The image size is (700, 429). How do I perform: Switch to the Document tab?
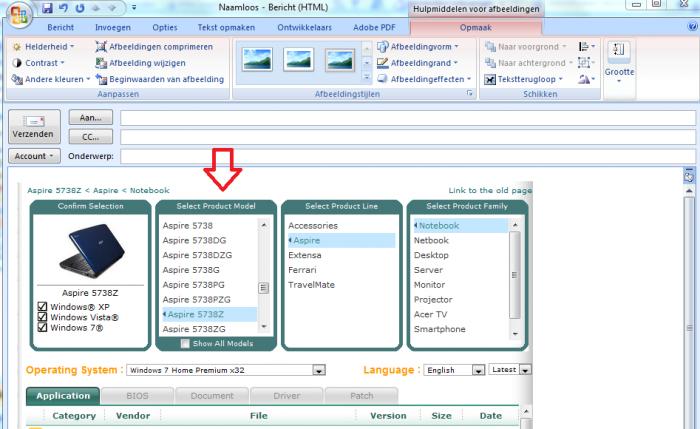212,396
